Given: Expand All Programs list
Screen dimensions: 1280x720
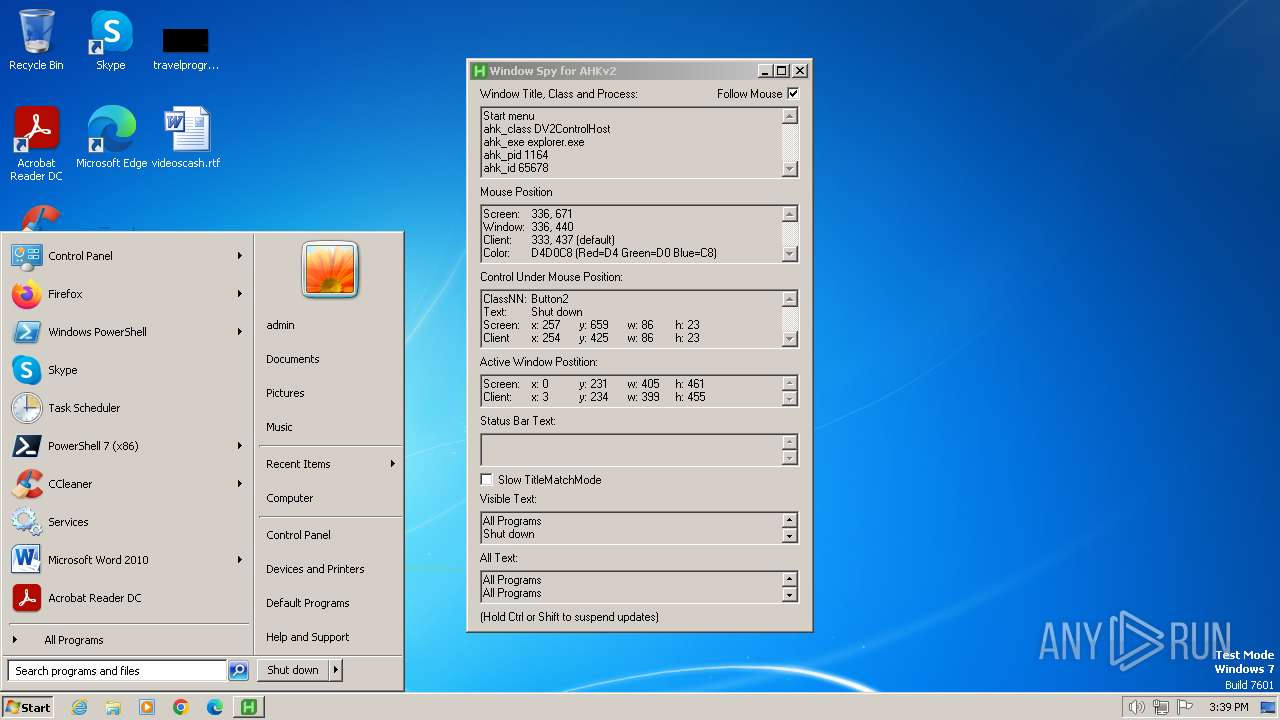Looking at the screenshot, I should [x=128, y=640].
